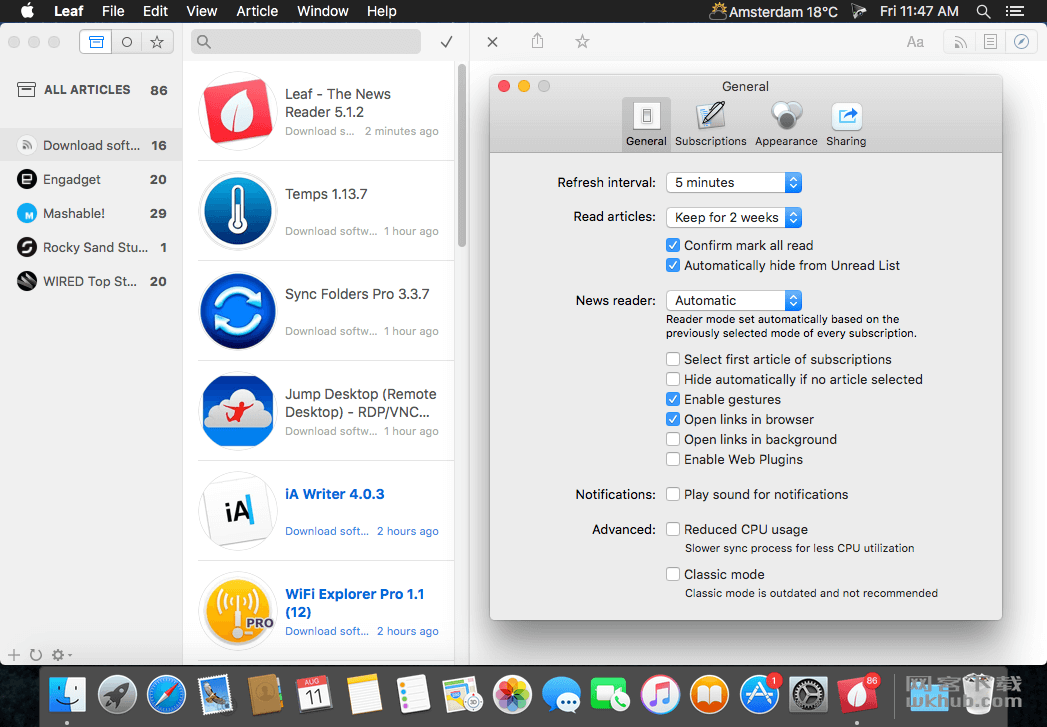Open the share icon in article toolbar
Image resolution: width=1047 pixels, height=727 pixels.
click(x=538, y=41)
